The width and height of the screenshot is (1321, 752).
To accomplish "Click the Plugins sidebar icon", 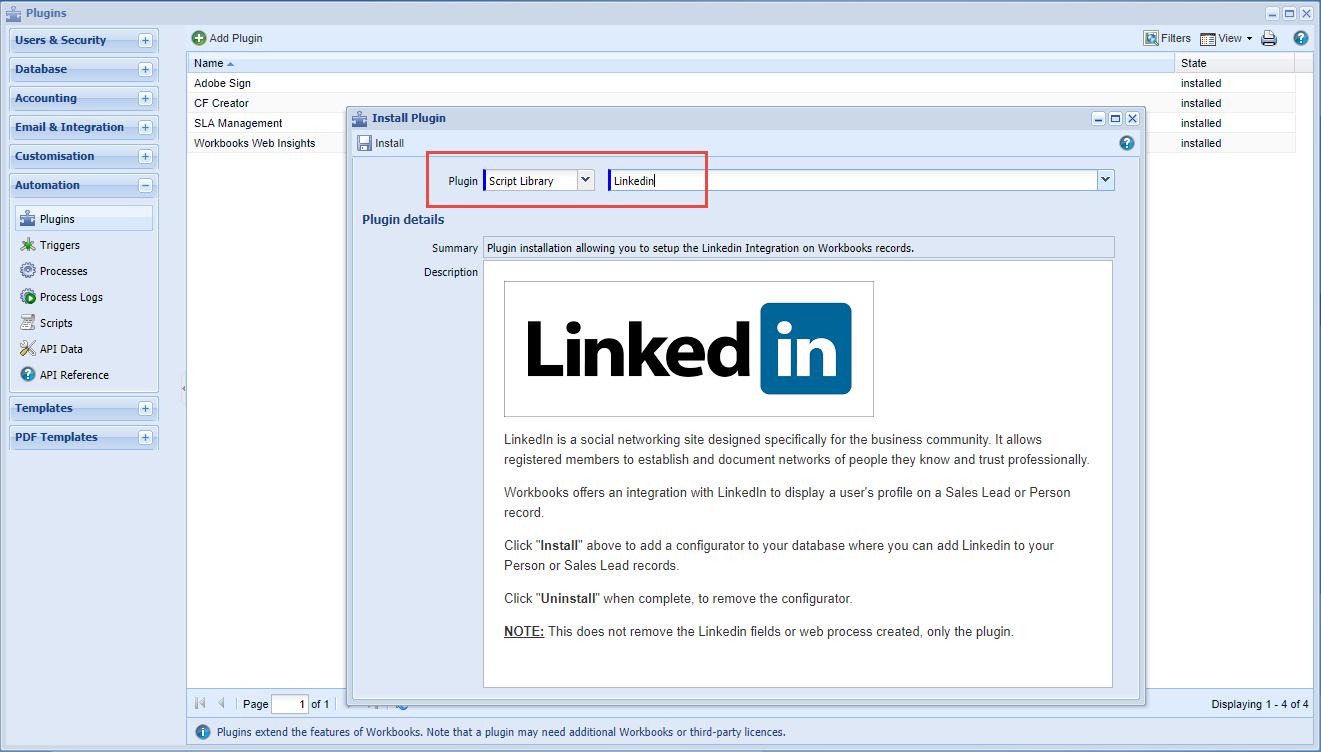I will click(28, 219).
